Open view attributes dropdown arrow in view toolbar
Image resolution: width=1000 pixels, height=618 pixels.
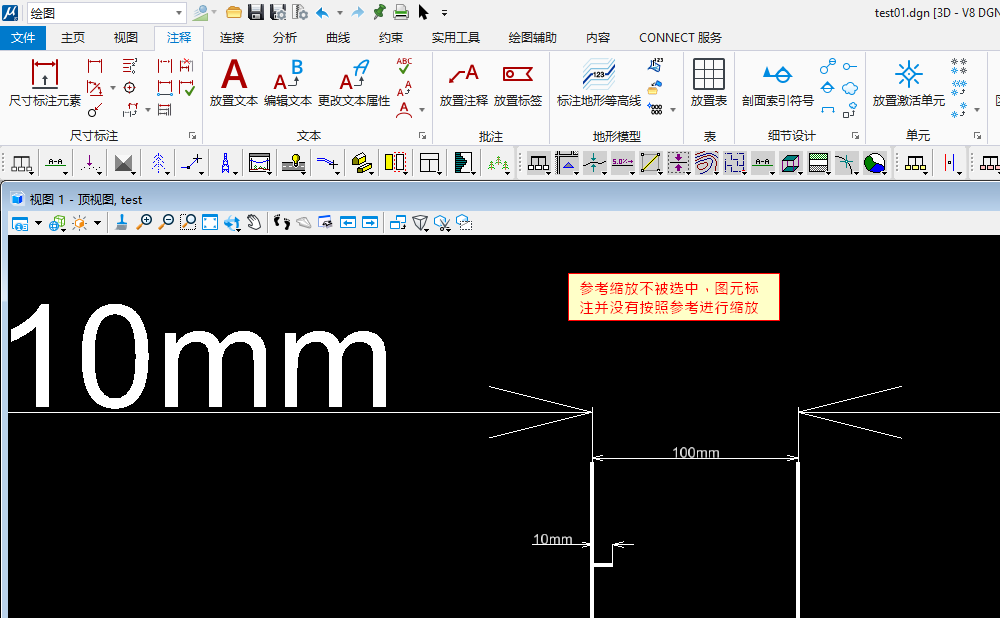[38, 223]
